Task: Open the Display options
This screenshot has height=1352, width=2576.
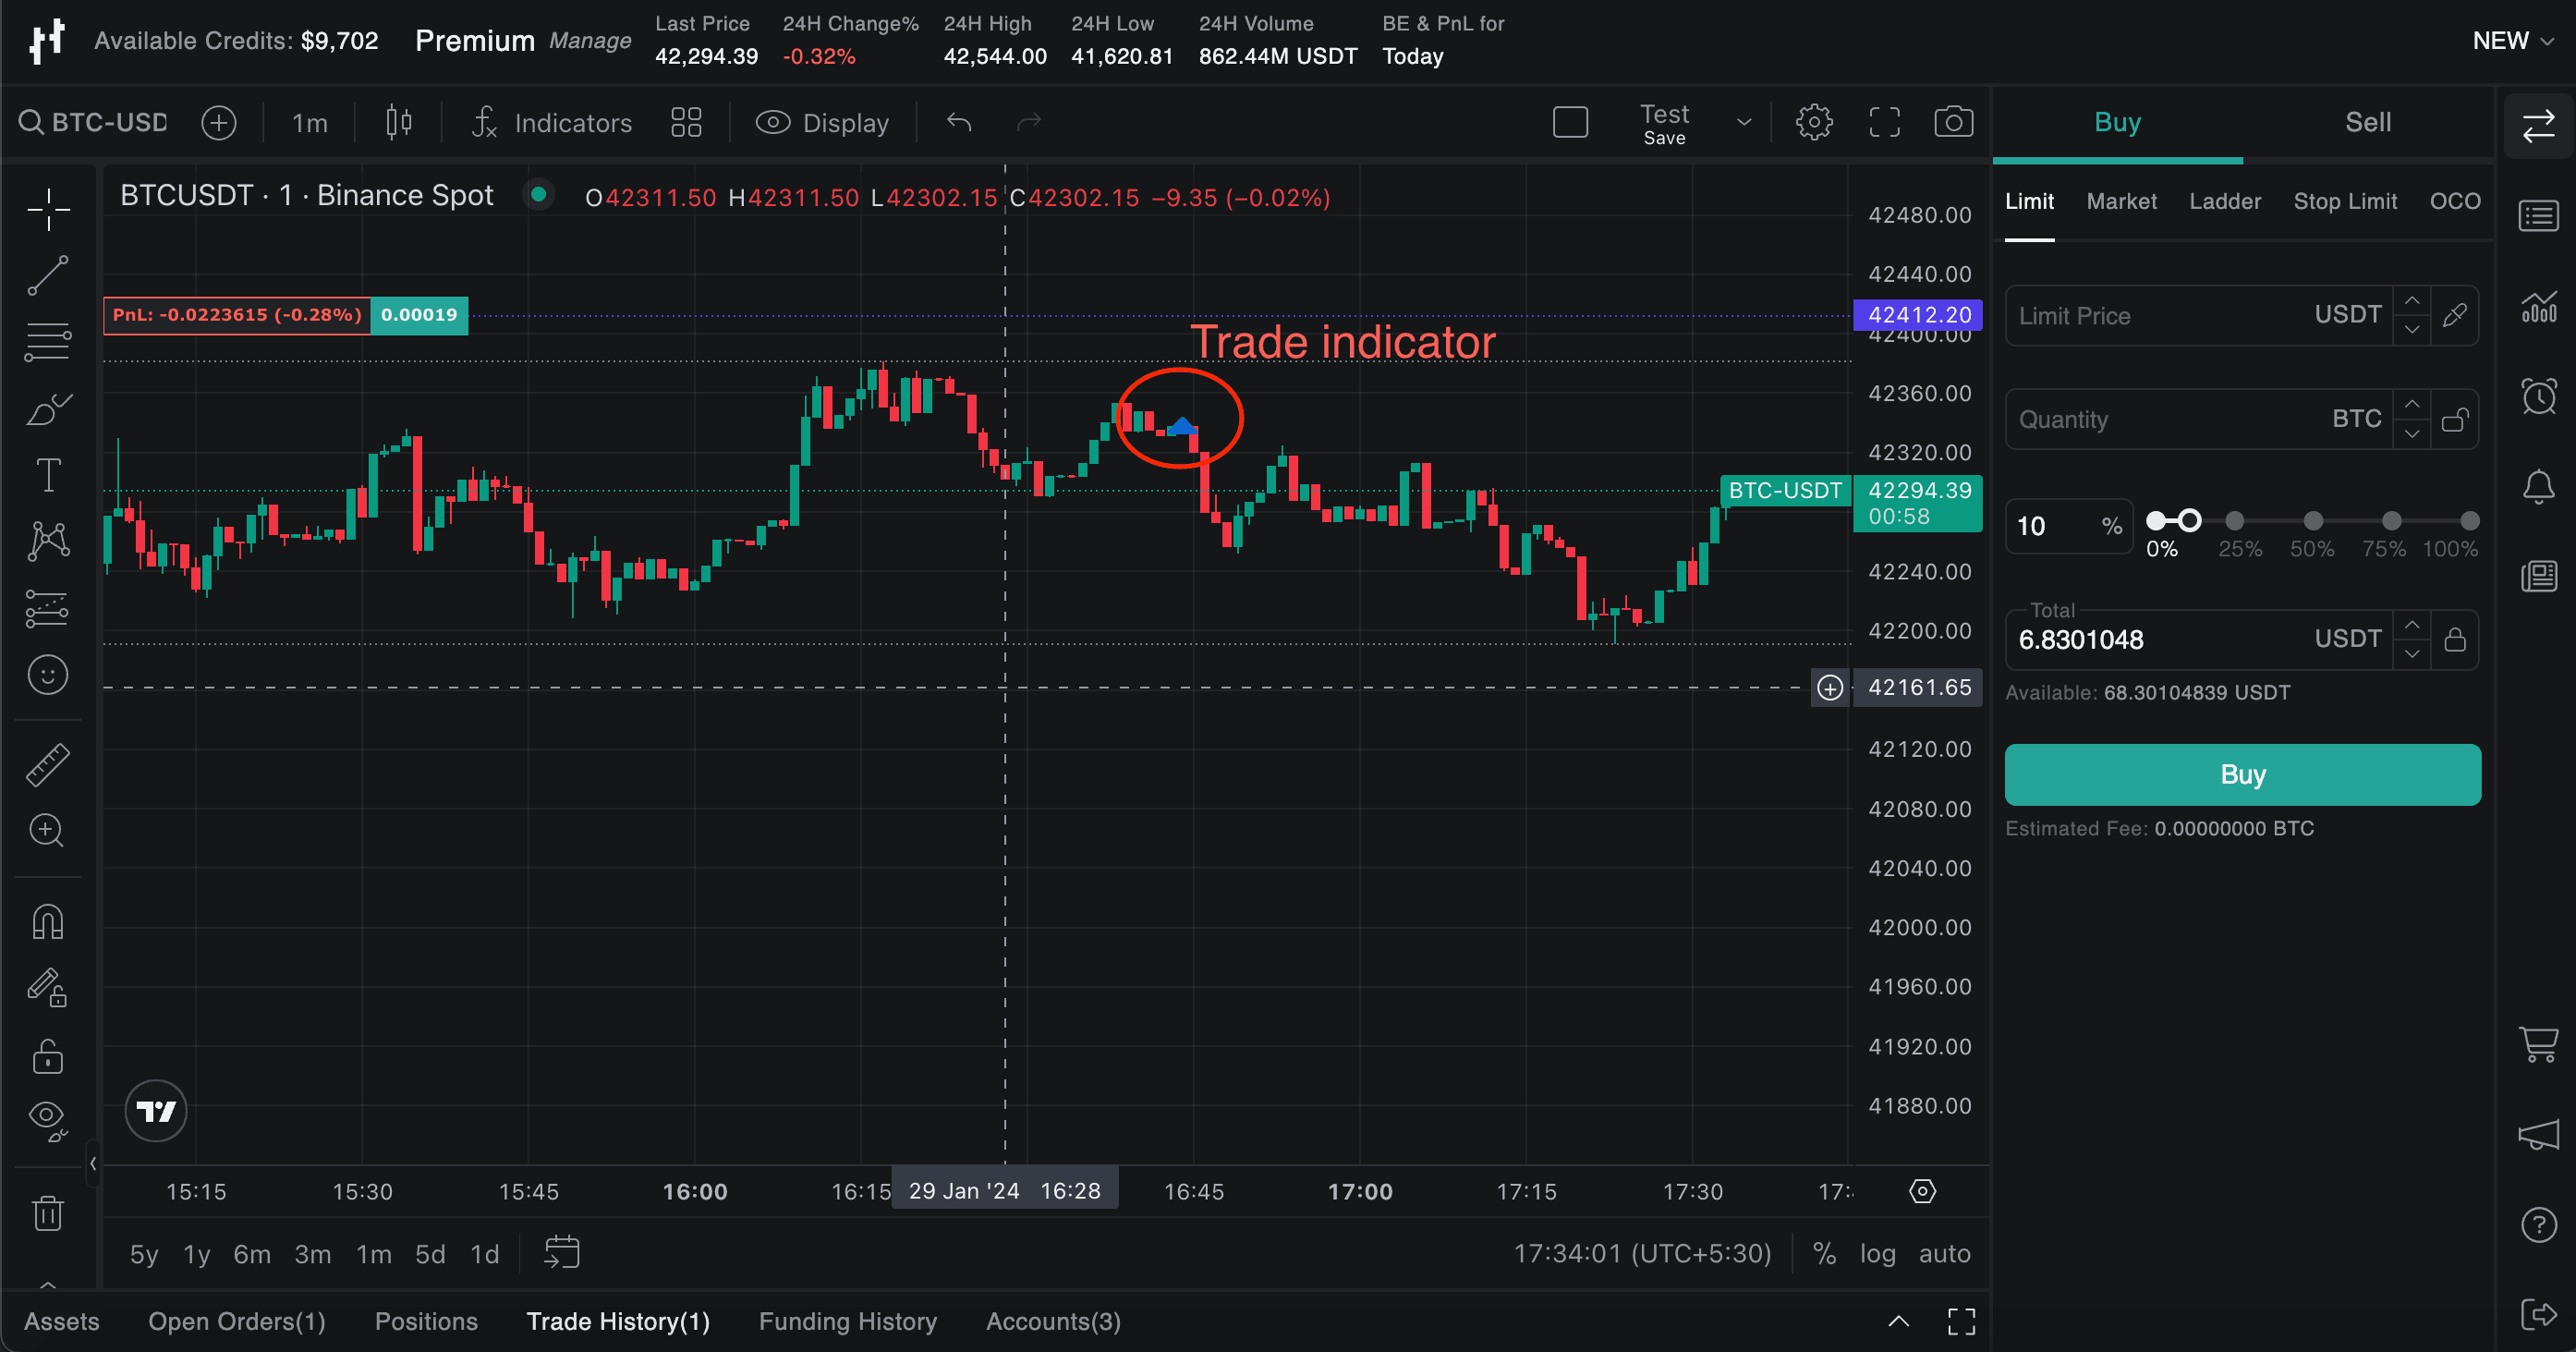Action: [822, 123]
